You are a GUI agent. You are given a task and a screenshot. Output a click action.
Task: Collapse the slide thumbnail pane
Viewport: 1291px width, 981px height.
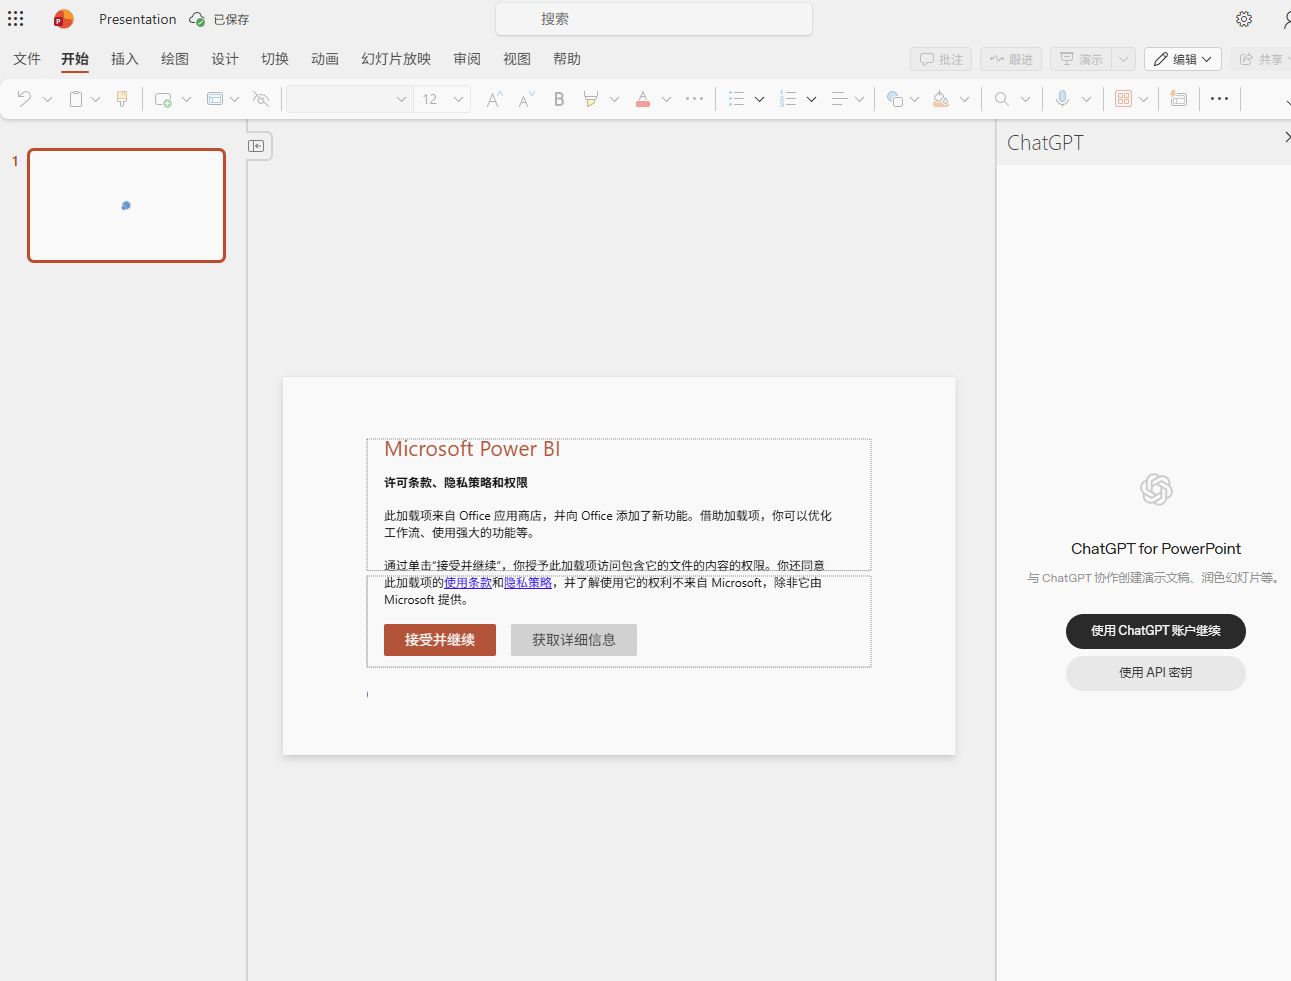click(x=257, y=146)
